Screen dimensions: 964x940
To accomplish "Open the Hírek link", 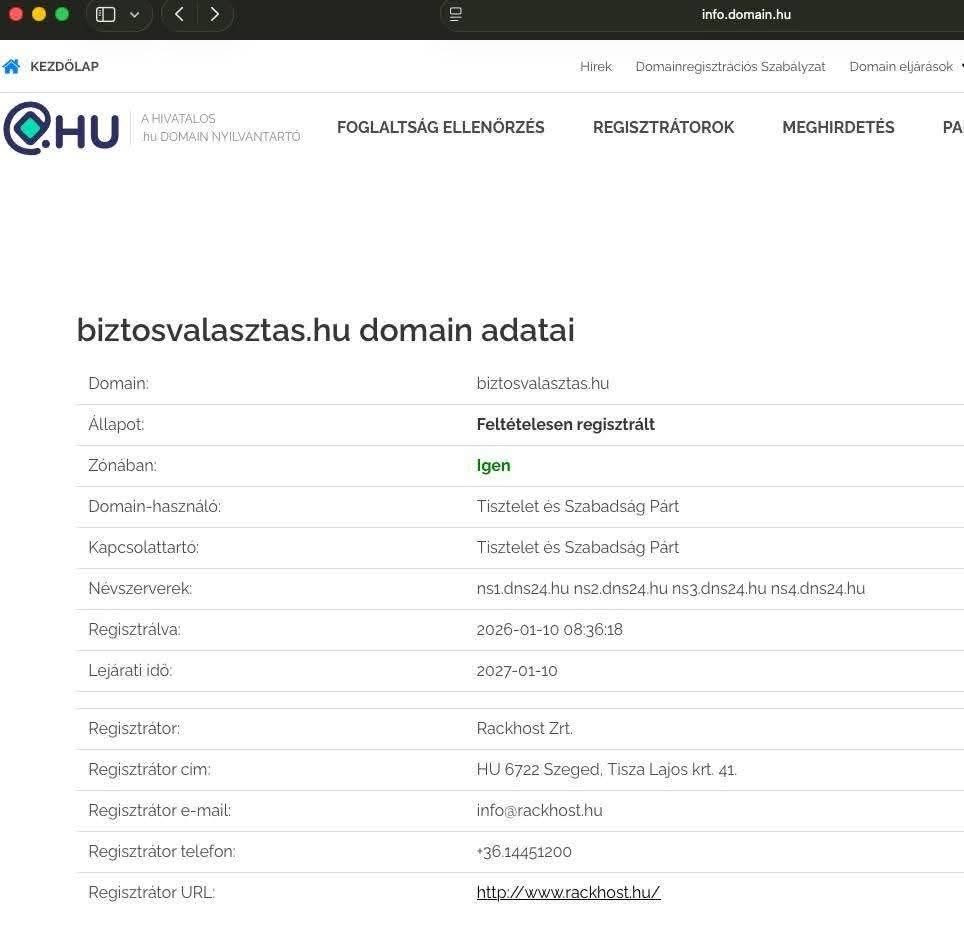I will (595, 66).
